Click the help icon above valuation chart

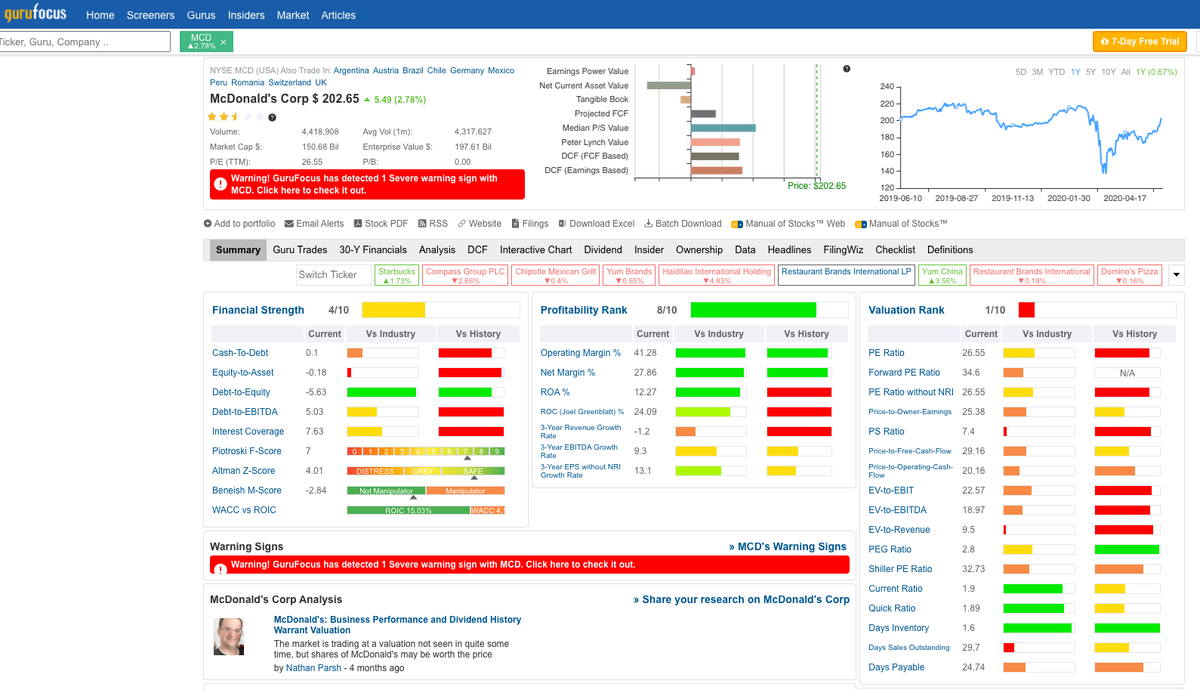pyautogui.click(x=847, y=69)
